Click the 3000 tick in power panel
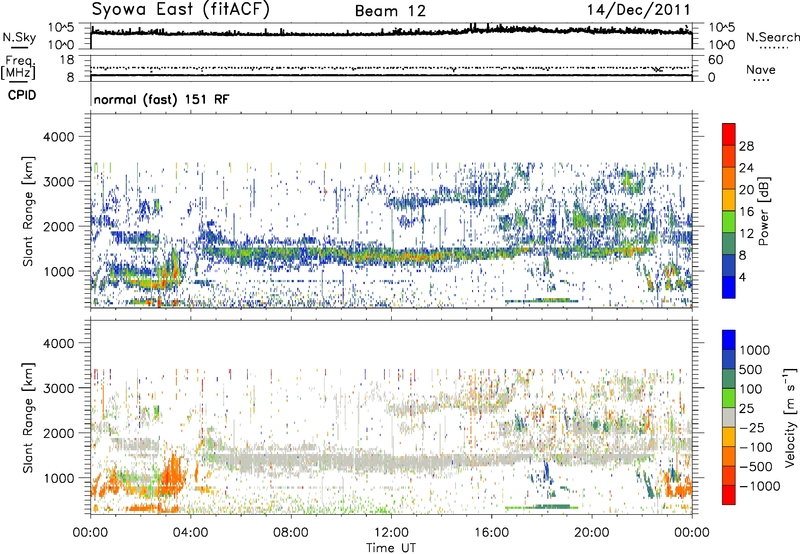 pyautogui.click(x=58, y=182)
